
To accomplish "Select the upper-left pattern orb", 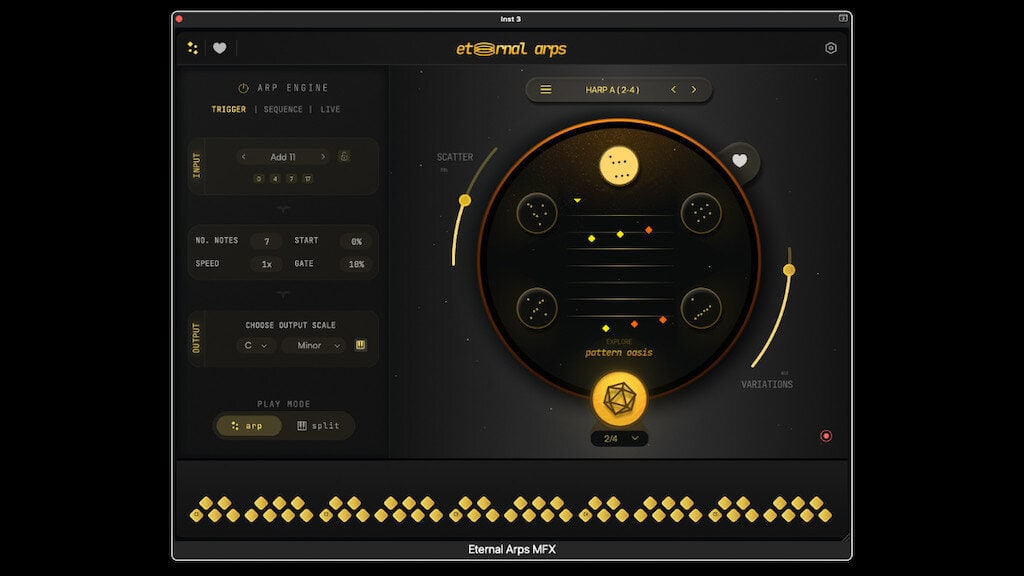I will (537, 212).
